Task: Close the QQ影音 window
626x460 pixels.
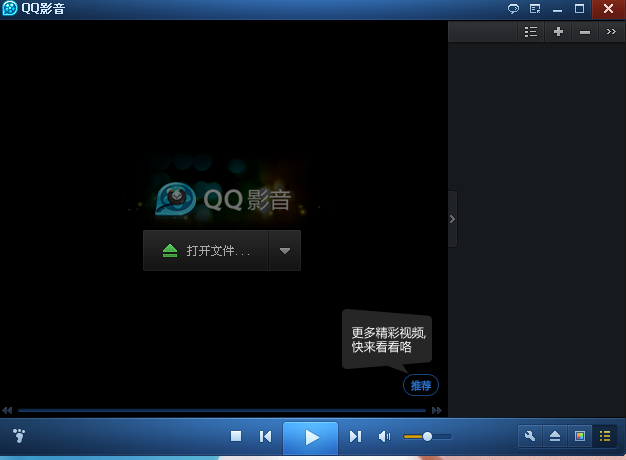Action: (x=608, y=9)
